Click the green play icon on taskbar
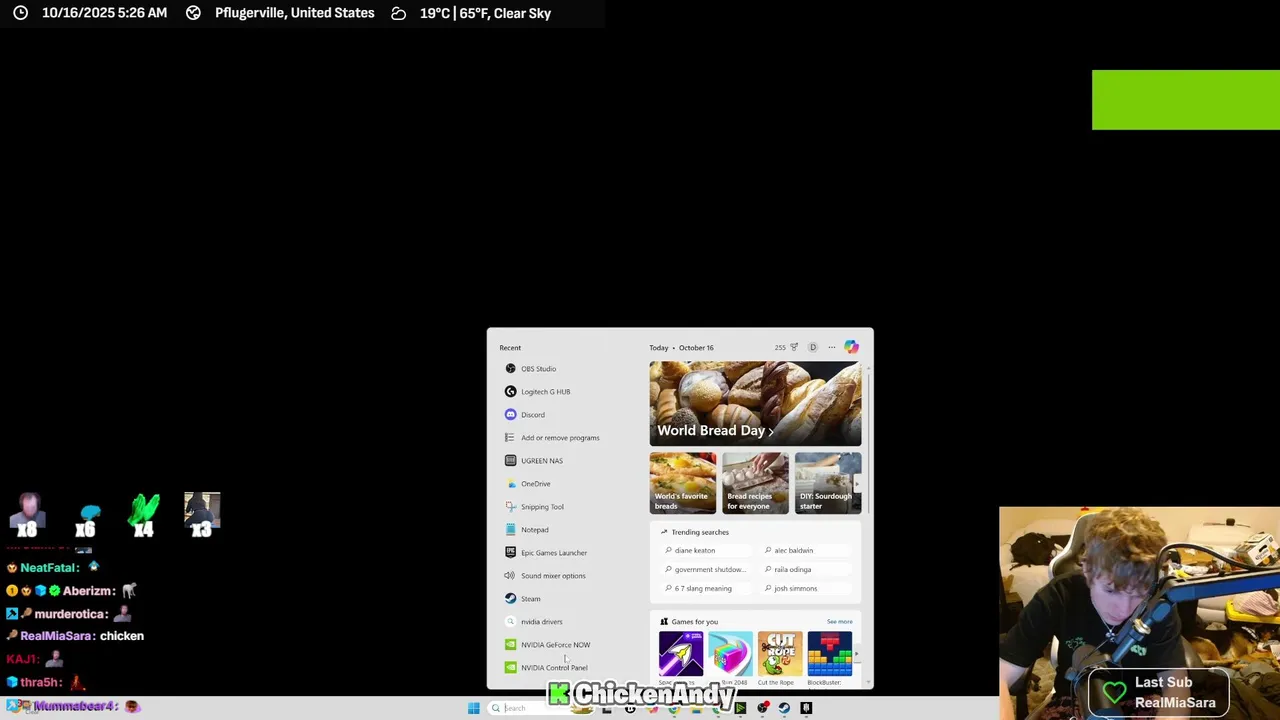Image resolution: width=1280 pixels, height=720 pixels. [740, 708]
